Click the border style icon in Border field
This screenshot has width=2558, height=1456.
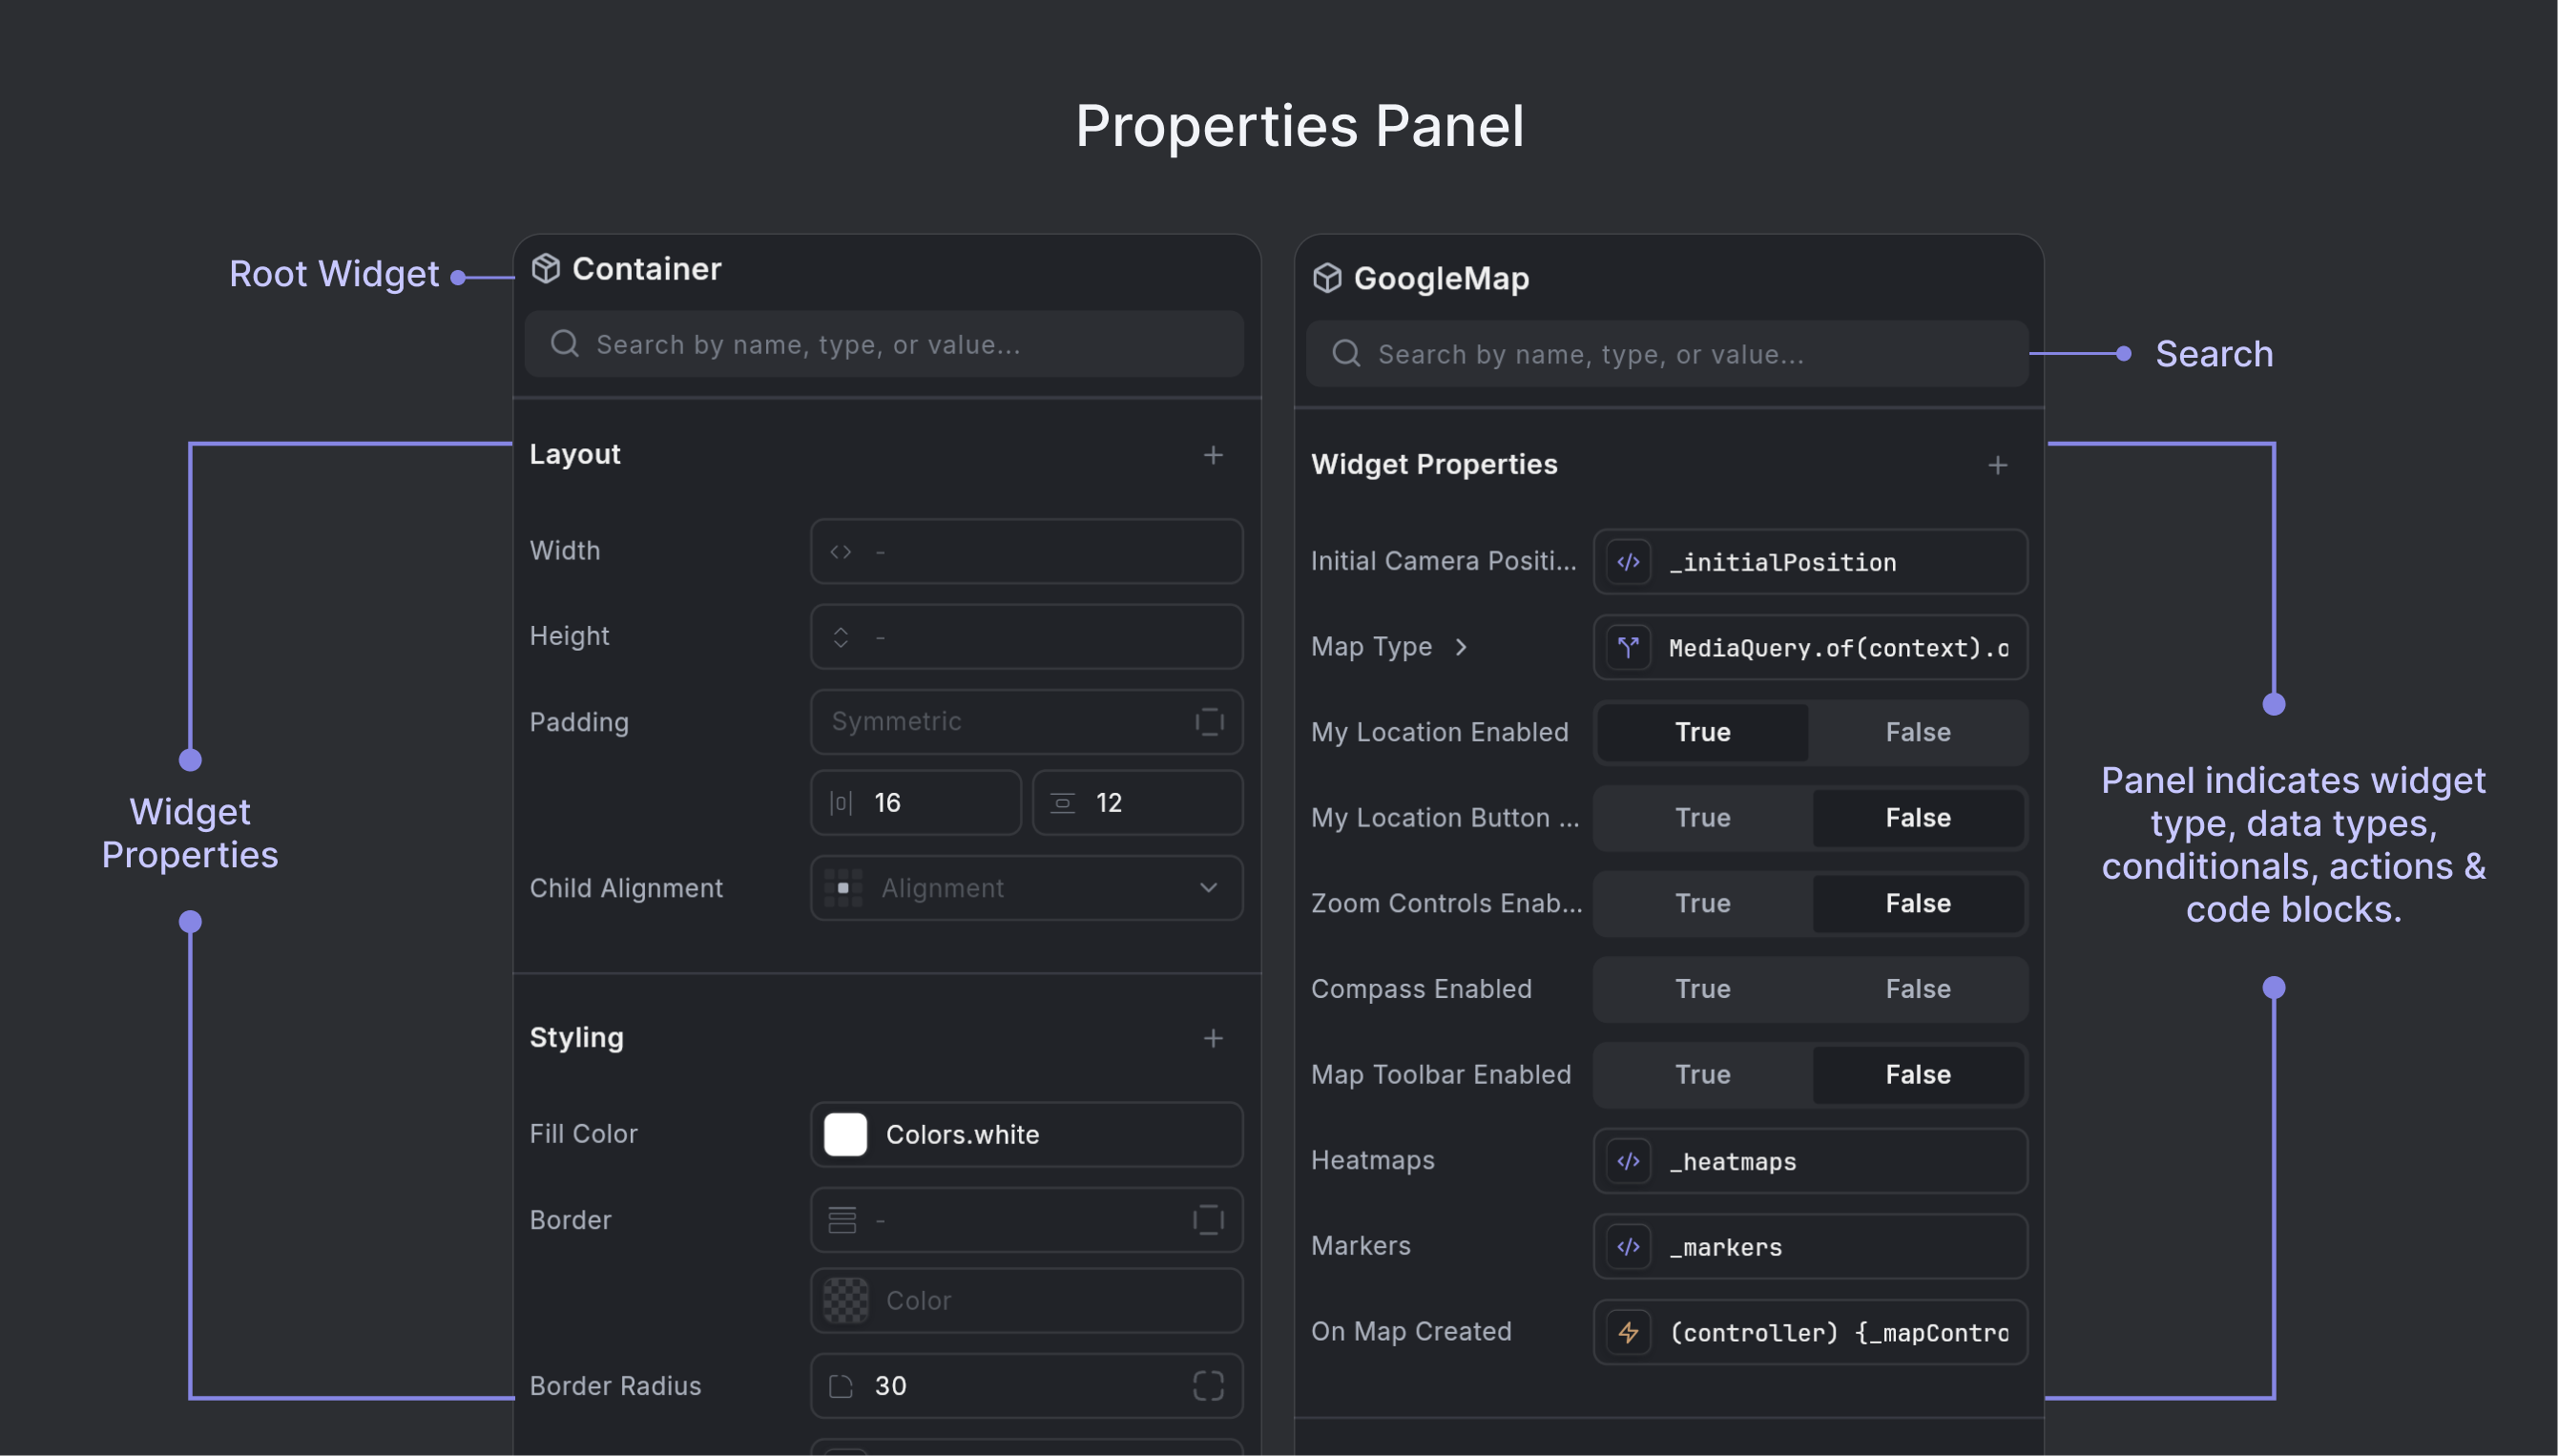tap(843, 1220)
